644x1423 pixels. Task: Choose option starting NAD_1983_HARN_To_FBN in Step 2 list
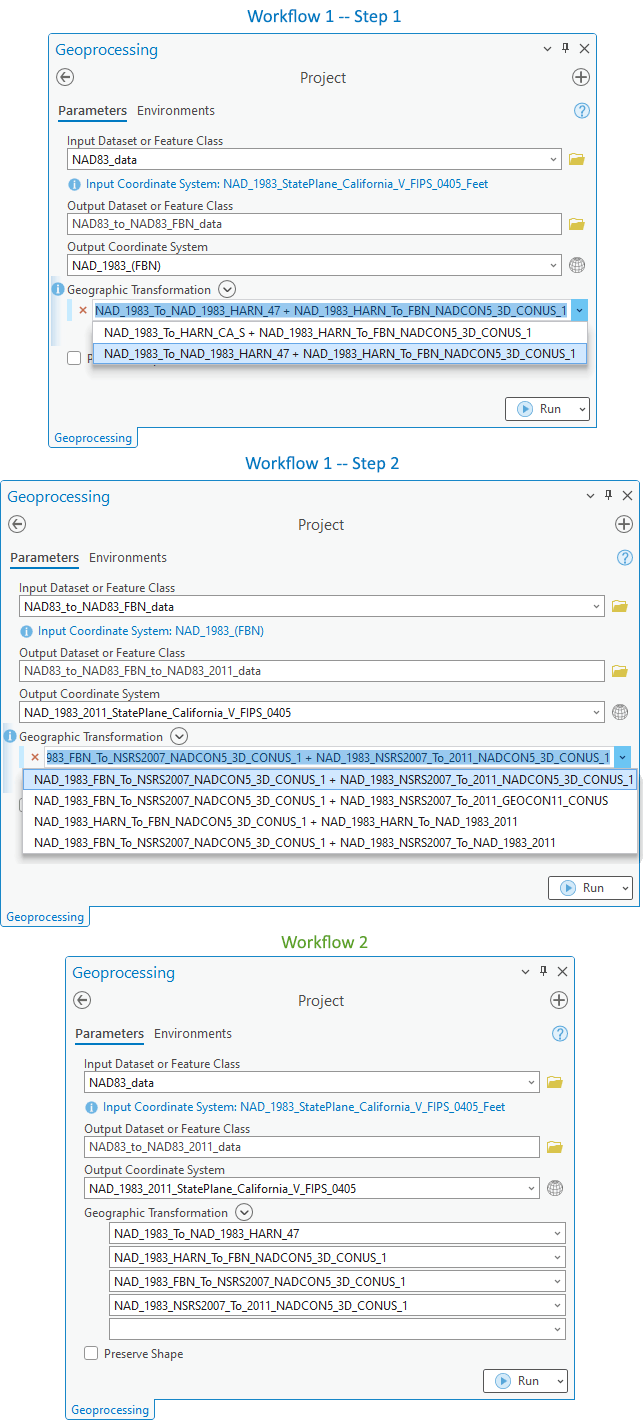(x=330, y=822)
